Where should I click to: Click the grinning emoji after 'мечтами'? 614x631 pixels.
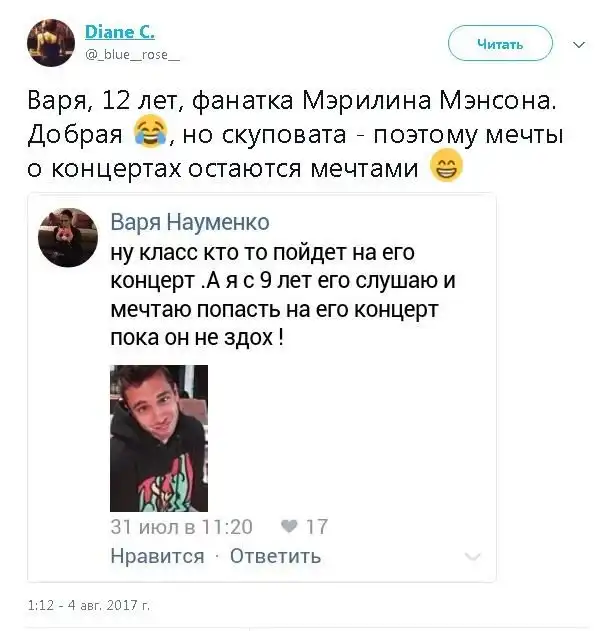point(446,165)
